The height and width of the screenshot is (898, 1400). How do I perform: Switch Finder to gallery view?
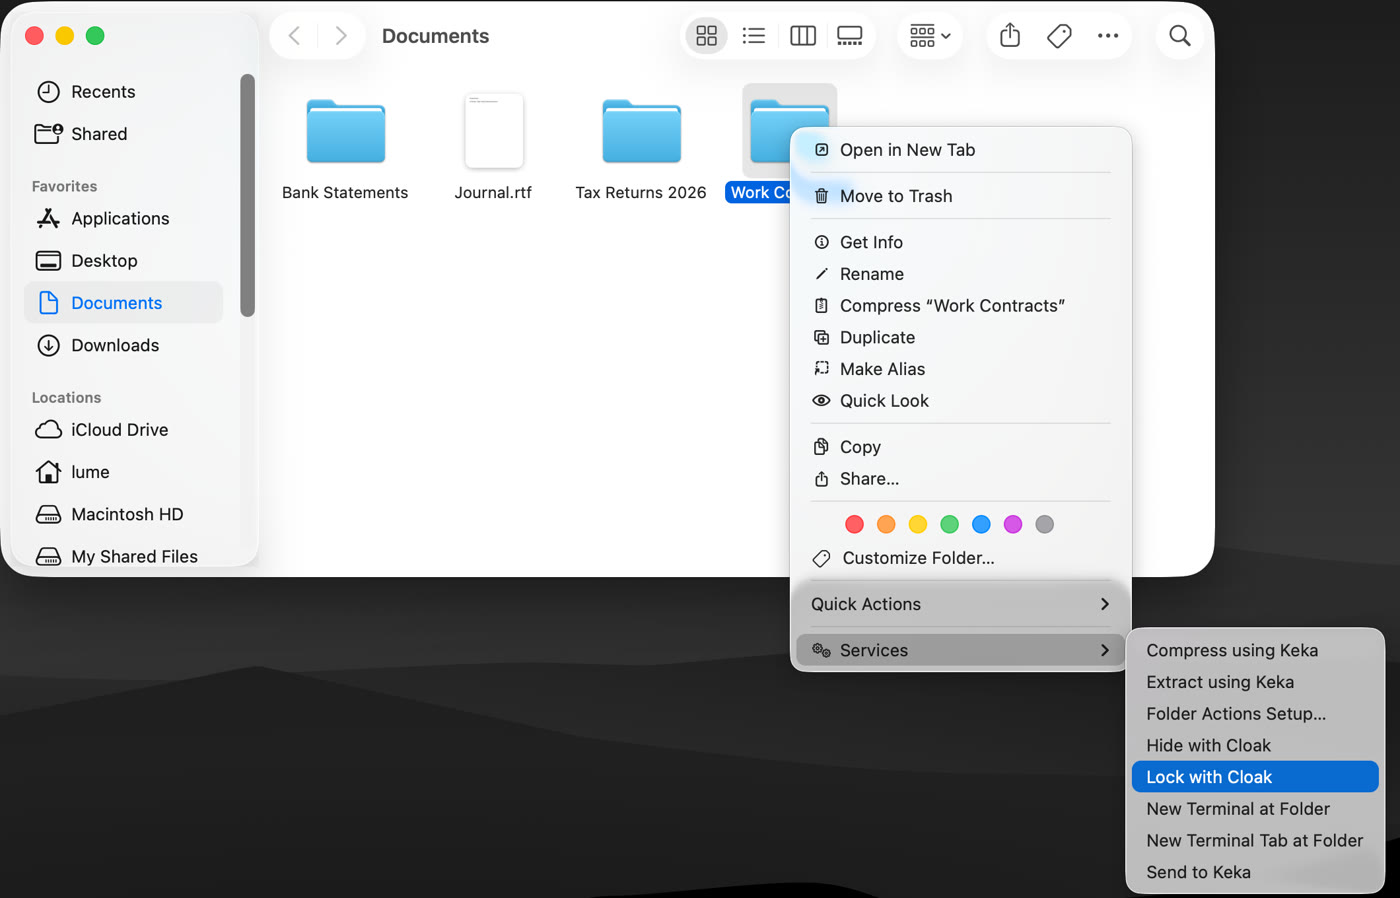[850, 36]
